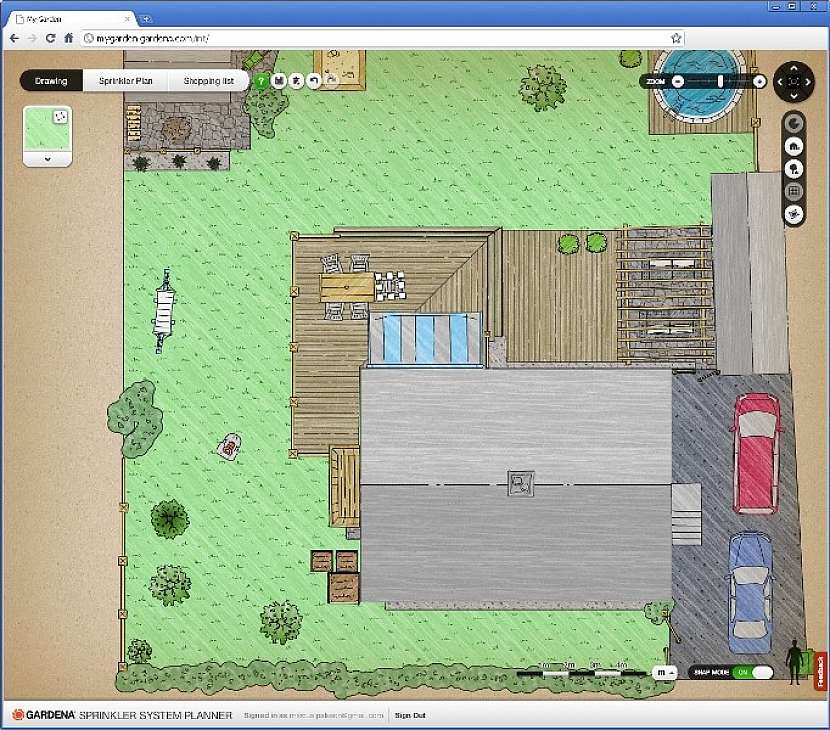Select the blue car on the driveway
830x730 pixels.
click(x=750, y=593)
